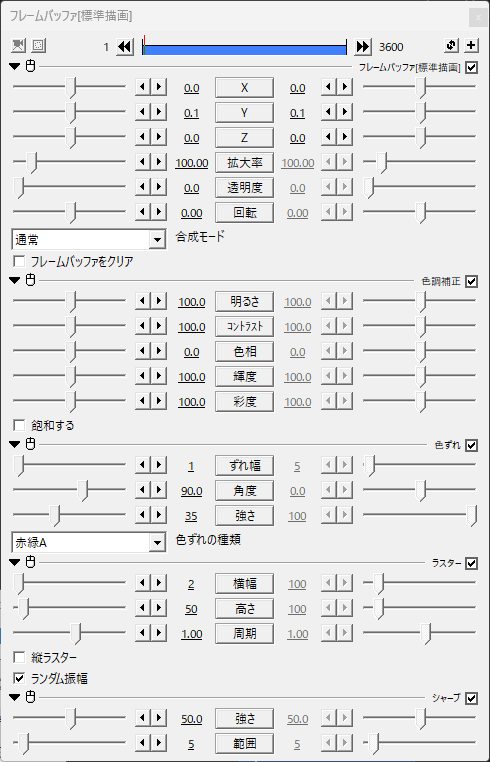Jump to the object's first frame

click(125, 47)
